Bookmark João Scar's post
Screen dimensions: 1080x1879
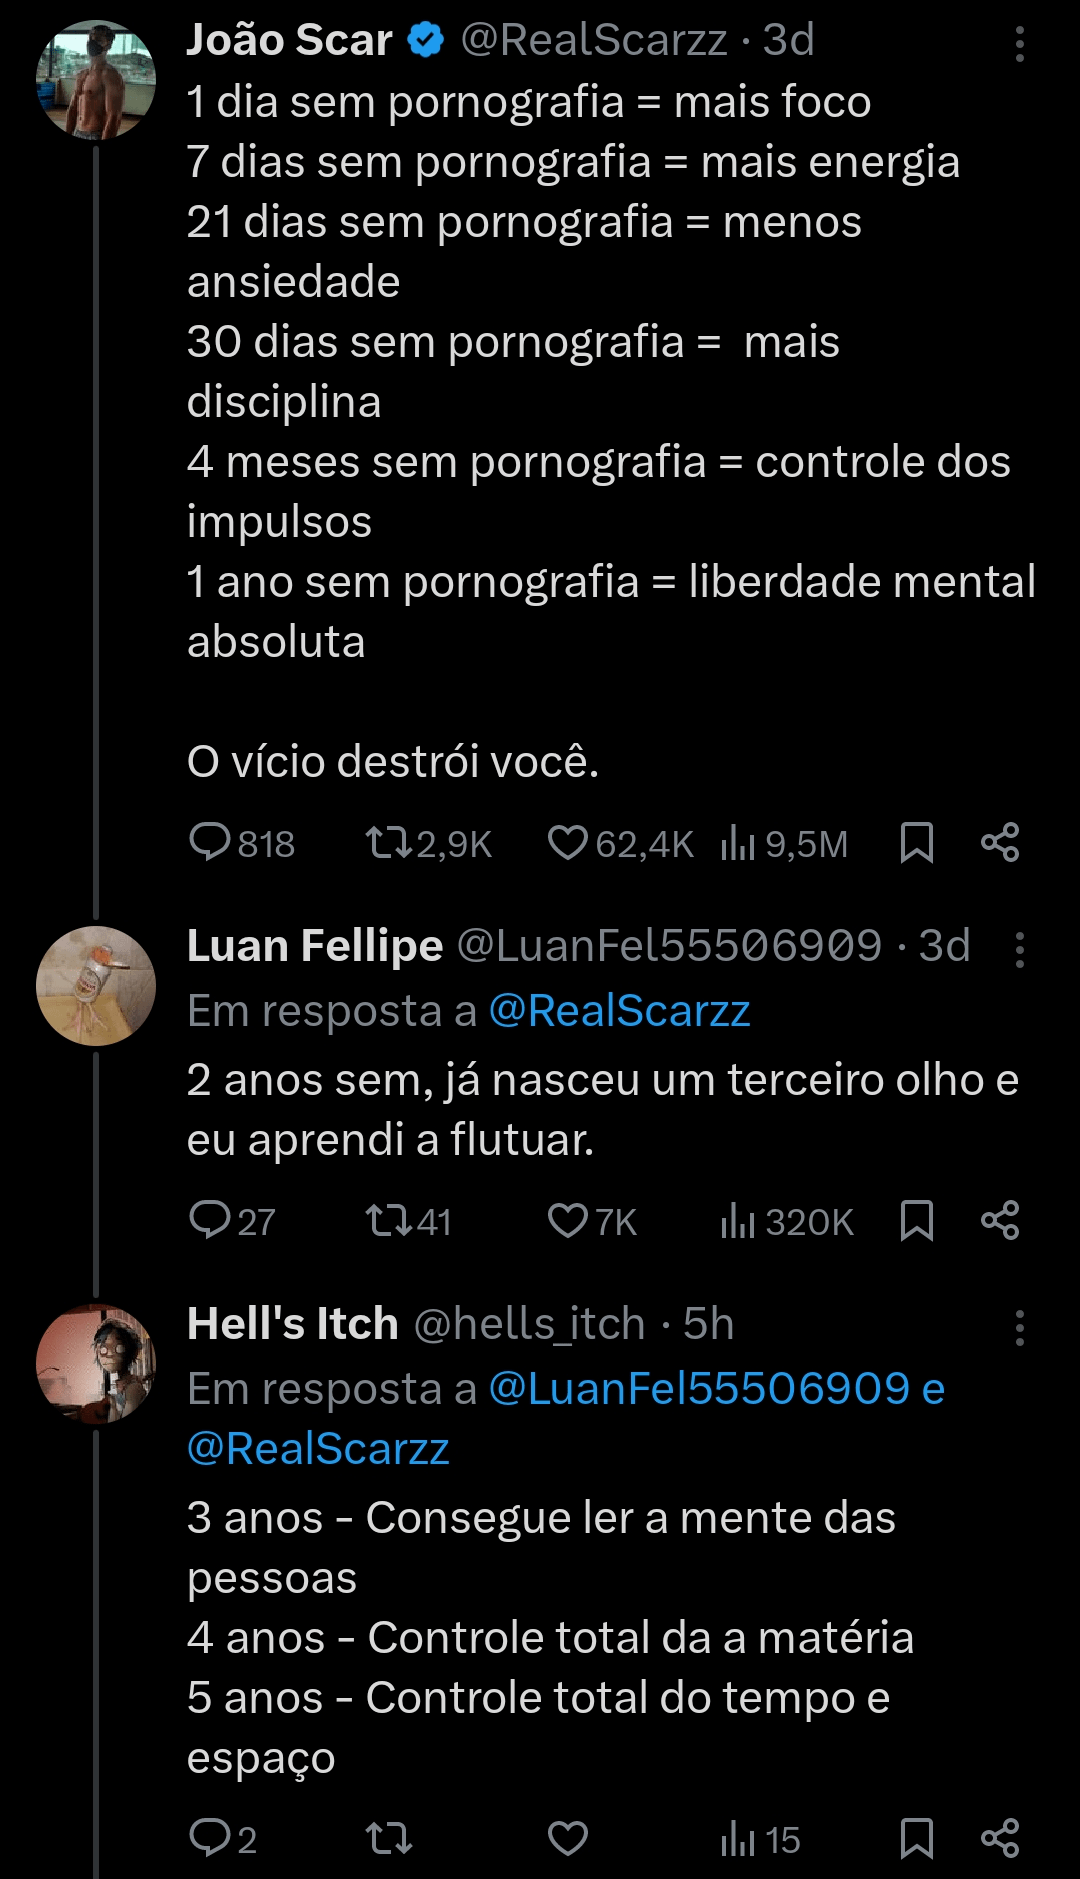[x=916, y=843]
